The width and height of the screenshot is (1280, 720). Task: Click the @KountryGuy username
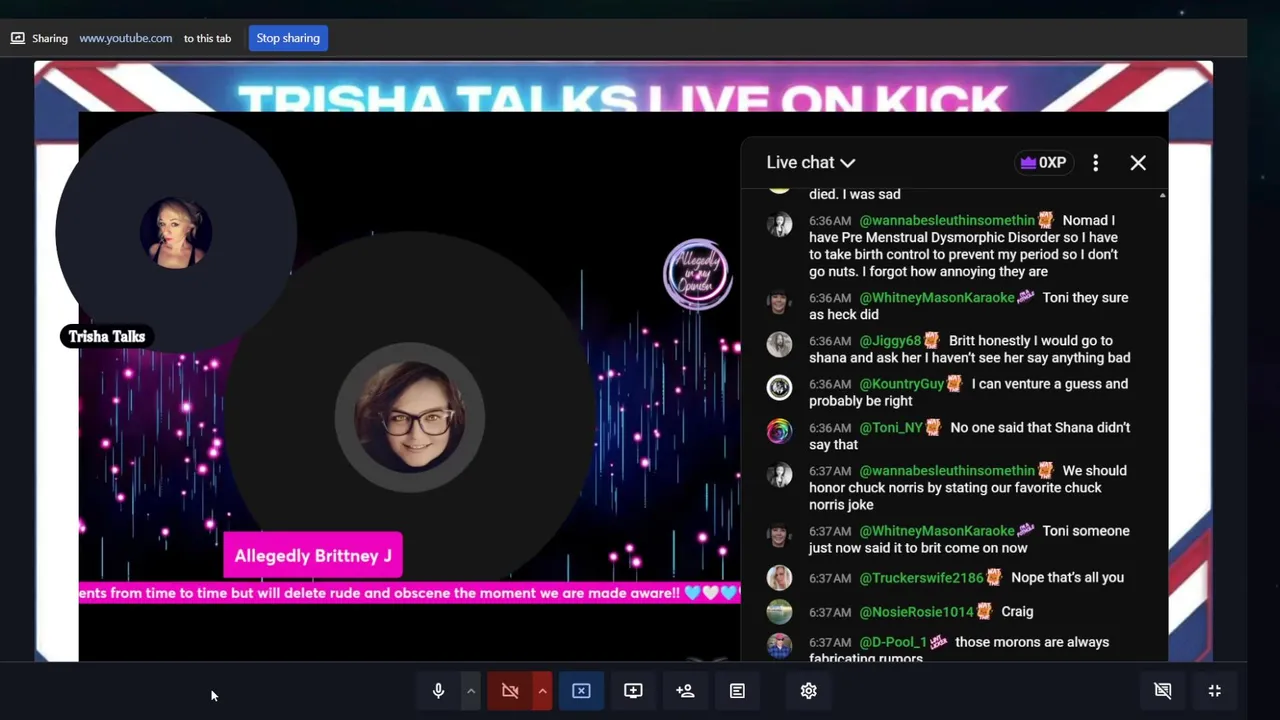pyautogui.click(x=901, y=383)
